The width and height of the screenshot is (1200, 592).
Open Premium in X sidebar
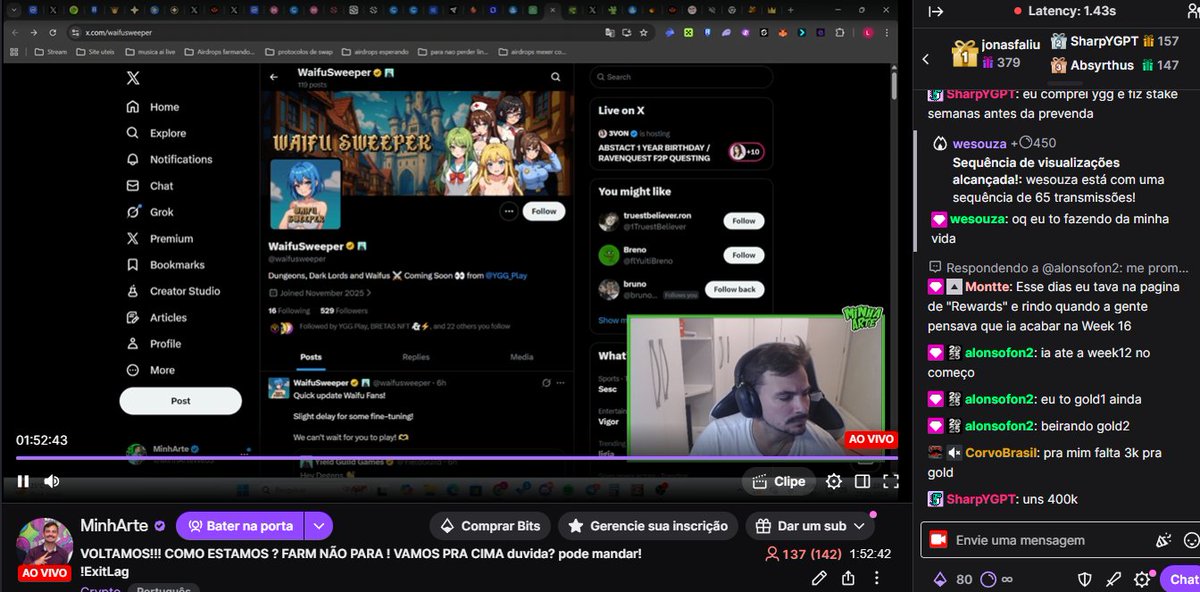pyautogui.click(x=159, y=239)
